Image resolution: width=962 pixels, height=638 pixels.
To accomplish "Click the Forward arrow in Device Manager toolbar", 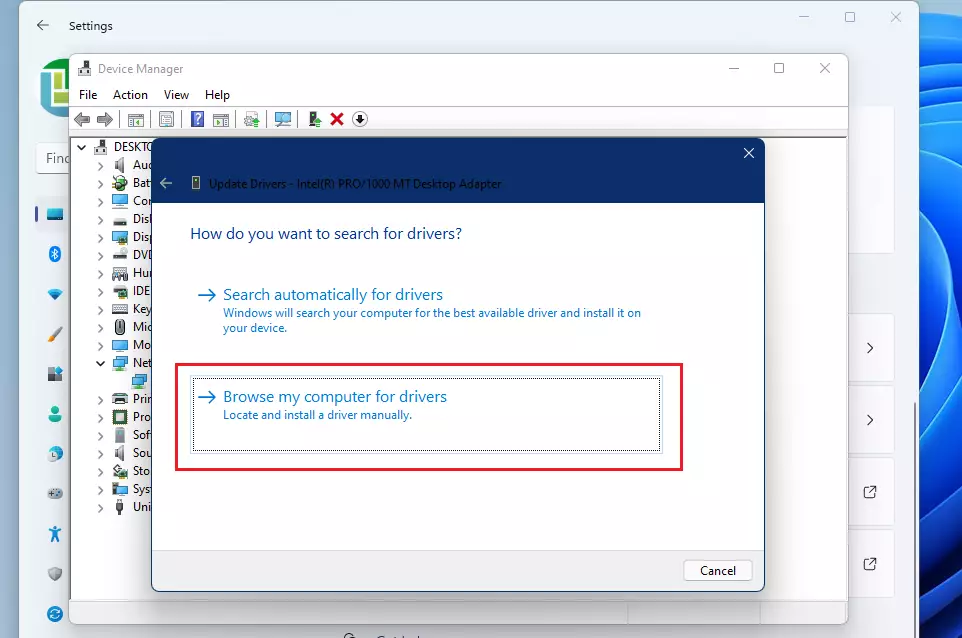I will point(105,119).
